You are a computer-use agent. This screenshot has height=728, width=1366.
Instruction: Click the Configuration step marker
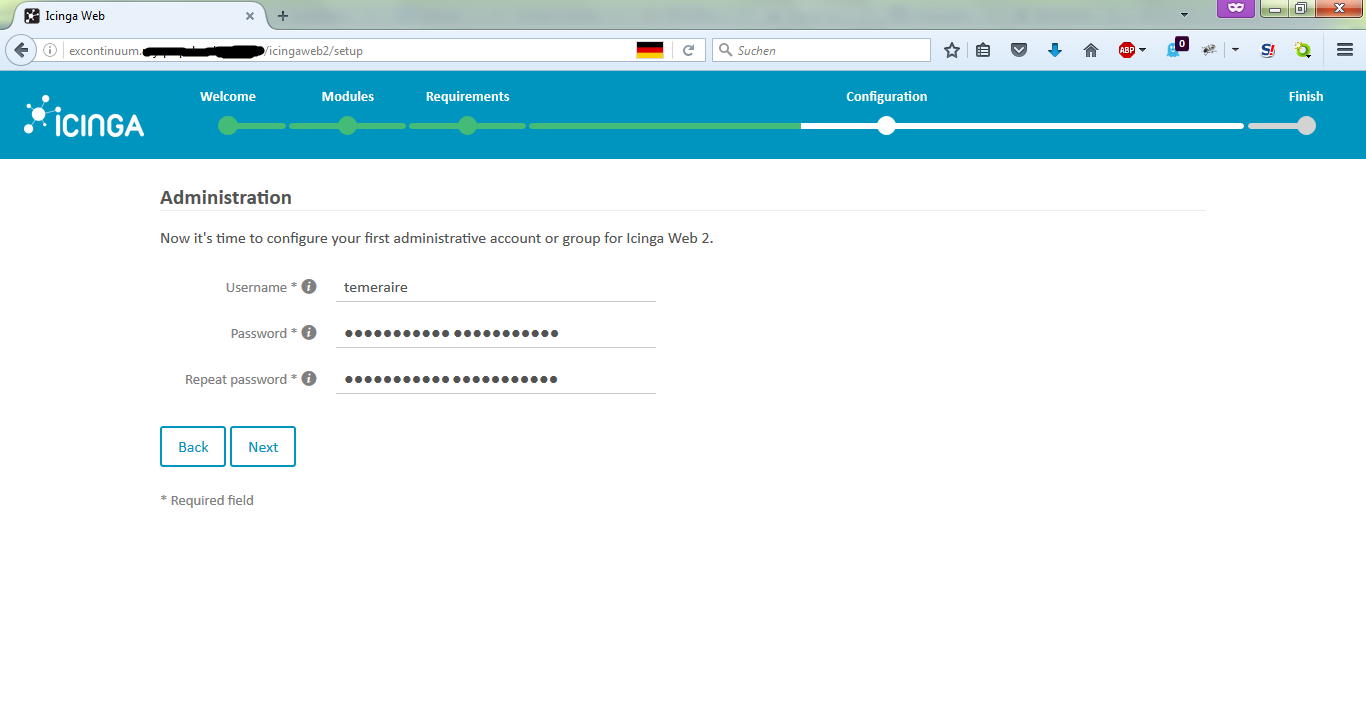[x=886, y=126]
